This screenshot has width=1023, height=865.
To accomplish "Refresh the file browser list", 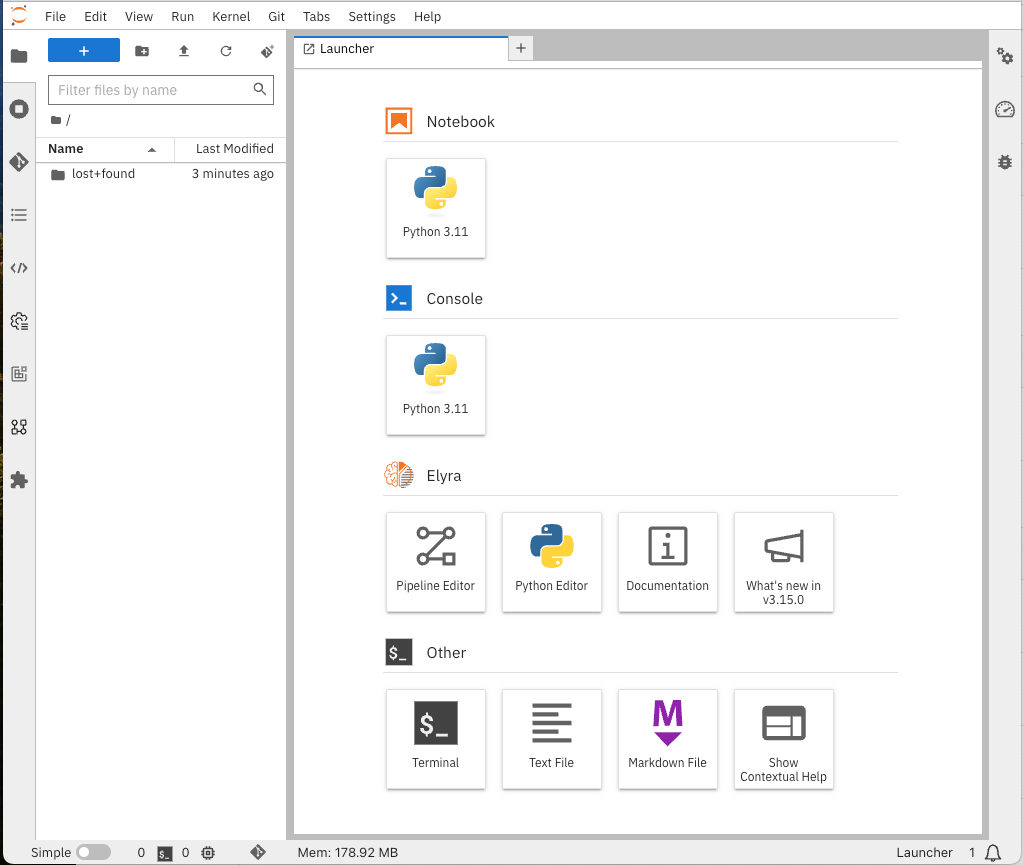I will coord(226,51).
